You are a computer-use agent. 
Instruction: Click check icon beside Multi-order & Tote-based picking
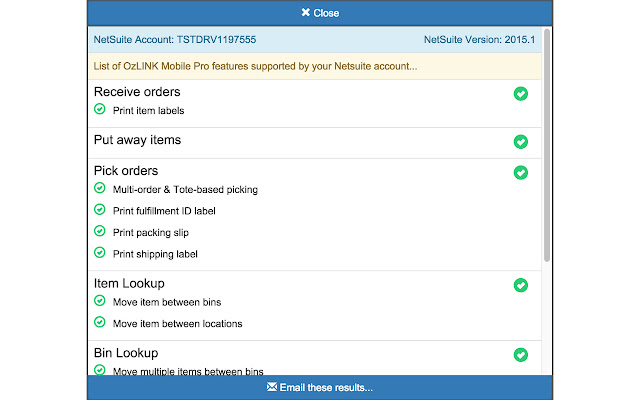click(x=100, y=188)
